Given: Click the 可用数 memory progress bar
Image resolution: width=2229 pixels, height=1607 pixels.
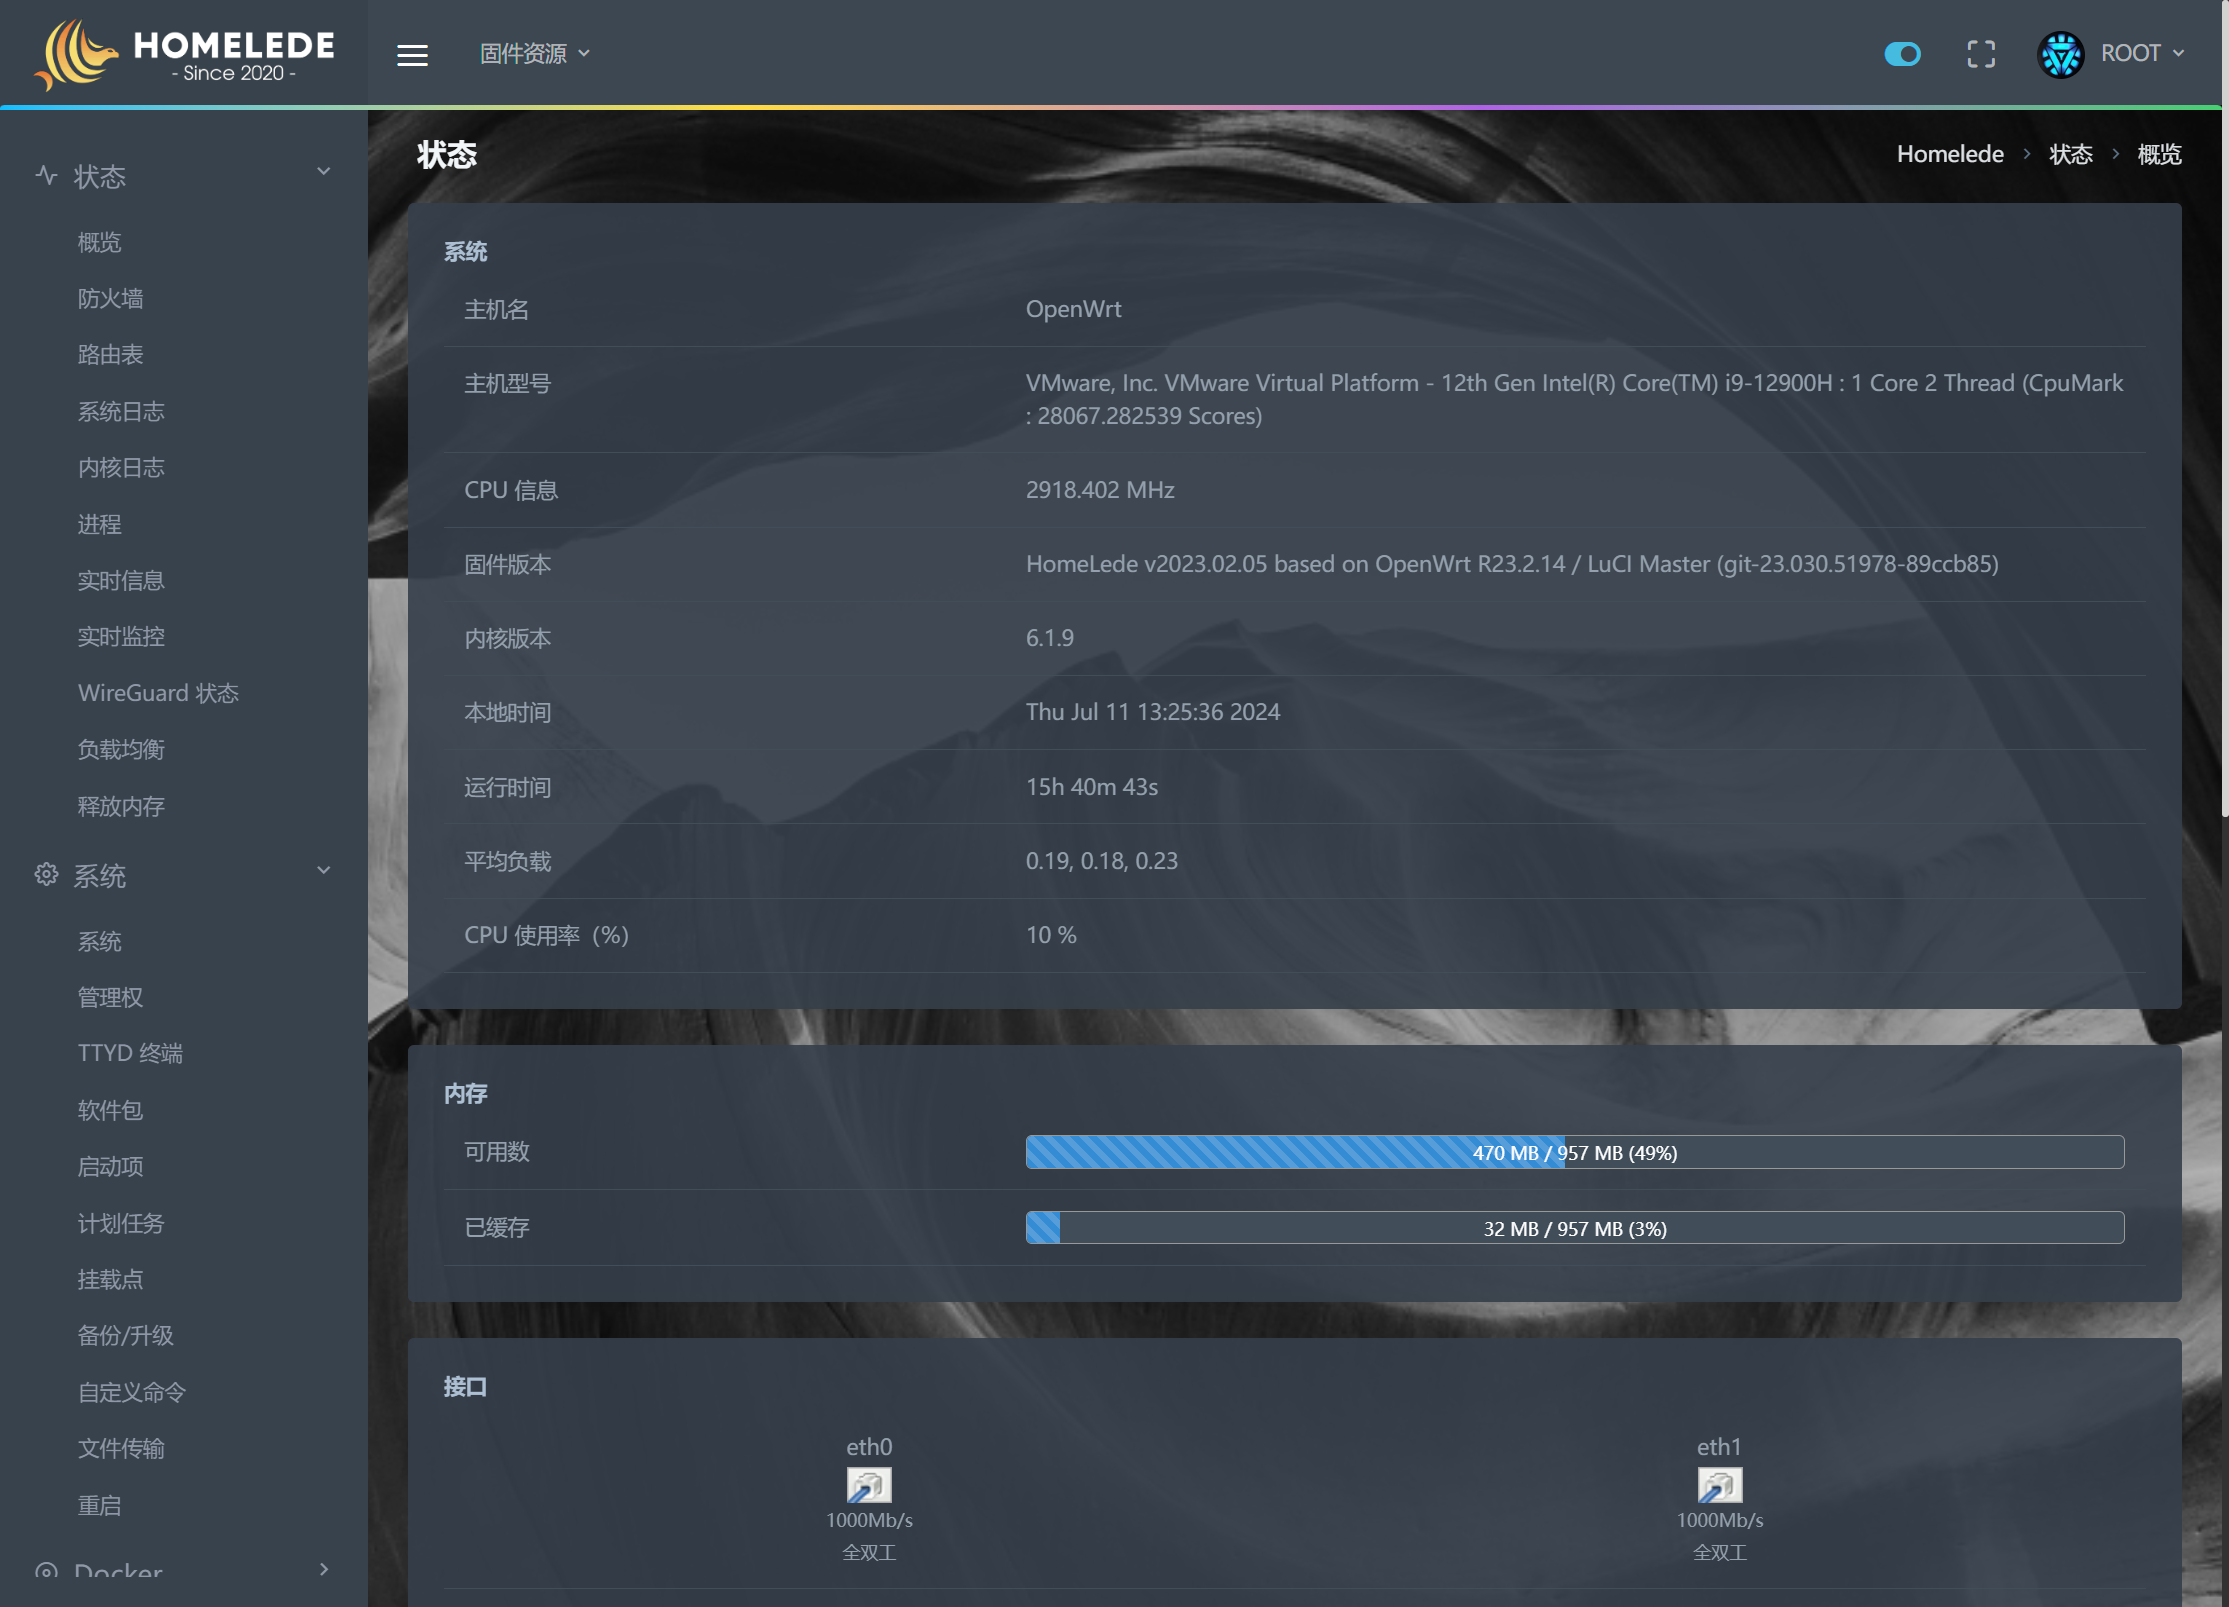Looking at the screenshot, I should pyautogui.click(x=1575, y=1152).
